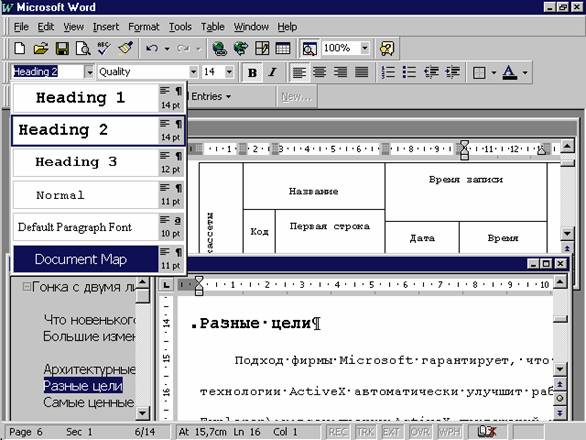Redo the last undone action
The width and height of the screenshot is (586, 440).
tap(183, 48)
